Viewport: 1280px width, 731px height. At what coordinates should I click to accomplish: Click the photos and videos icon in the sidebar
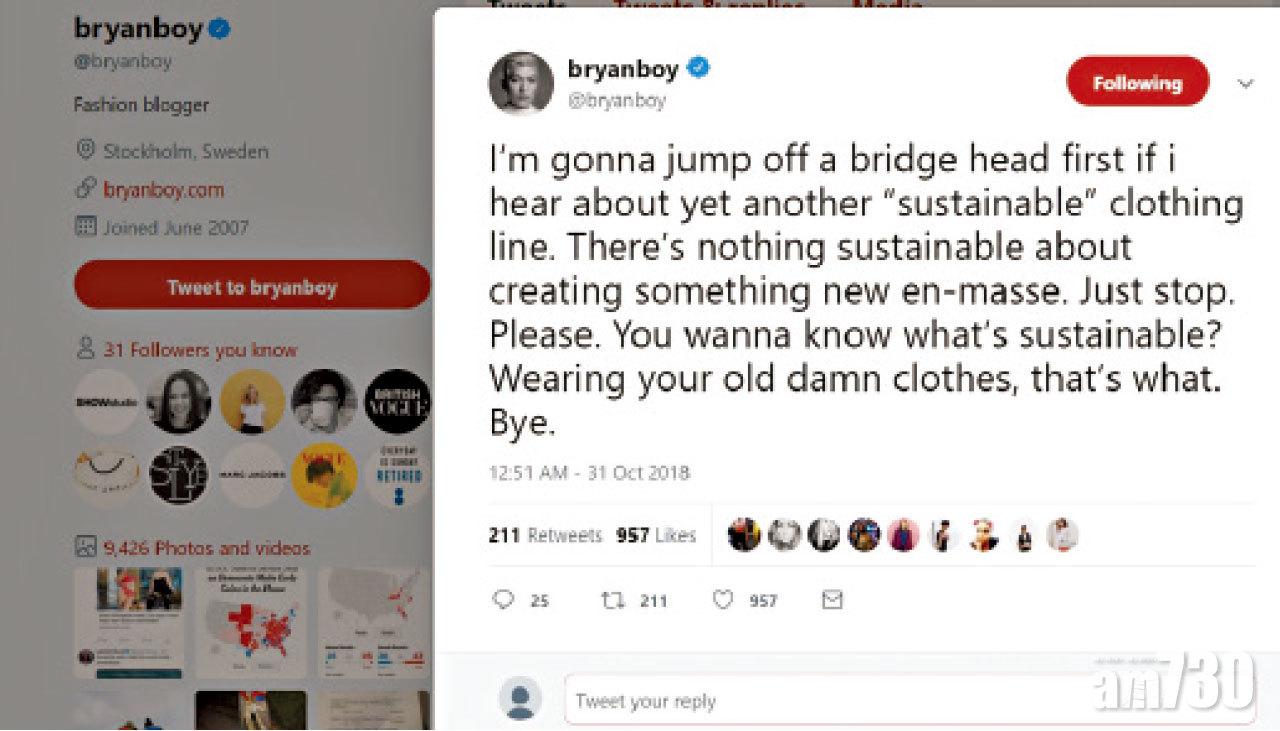(x=86, y=548)
